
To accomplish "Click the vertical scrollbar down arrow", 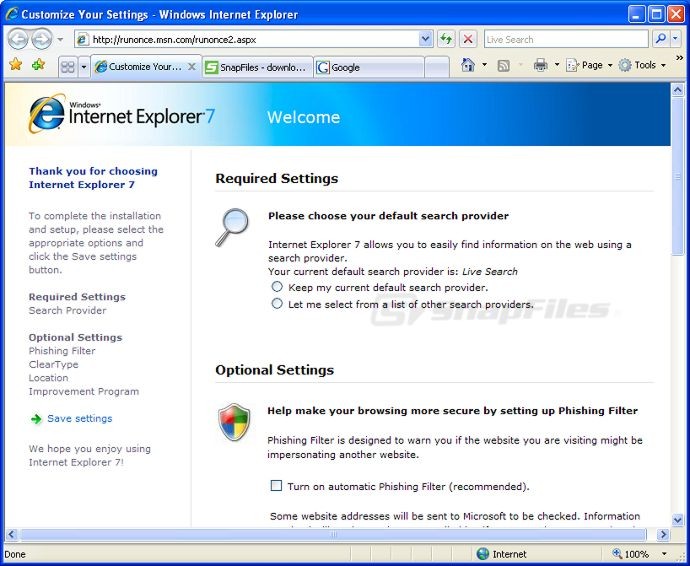I will pos(678,520).
